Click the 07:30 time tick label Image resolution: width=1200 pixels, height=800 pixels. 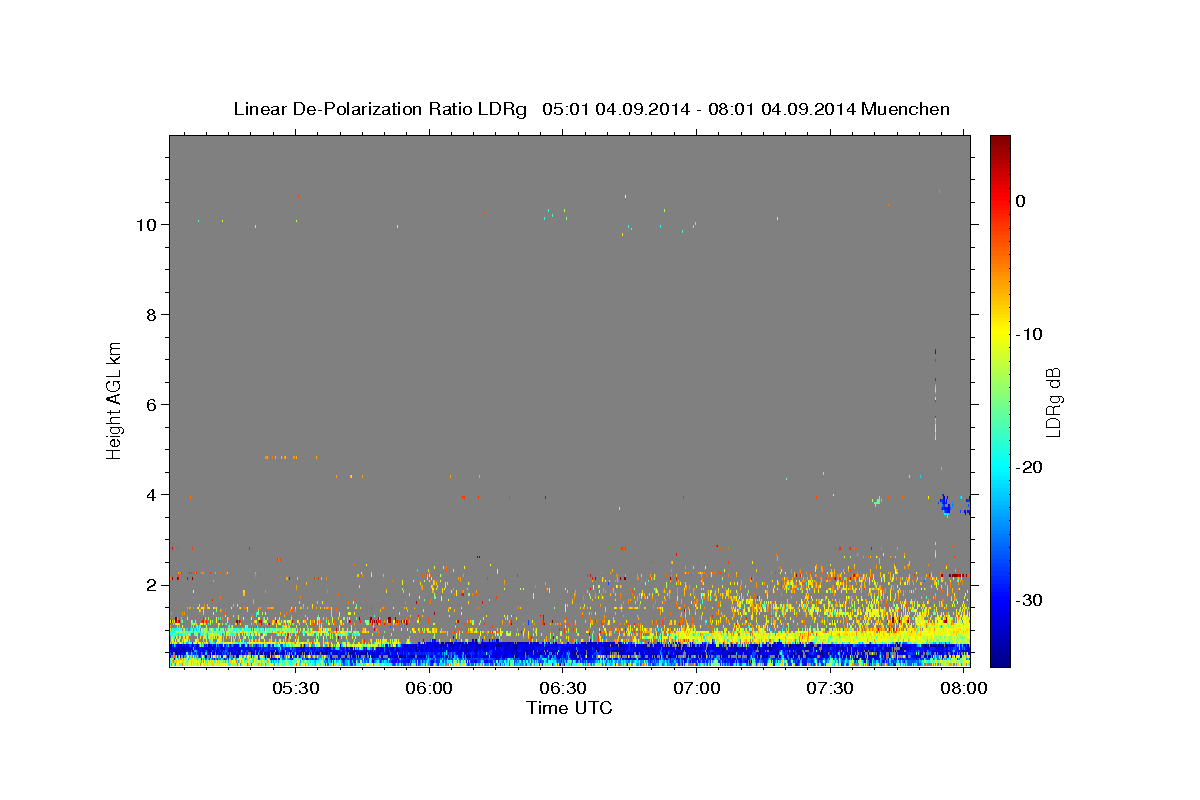[x=830, y=688]
